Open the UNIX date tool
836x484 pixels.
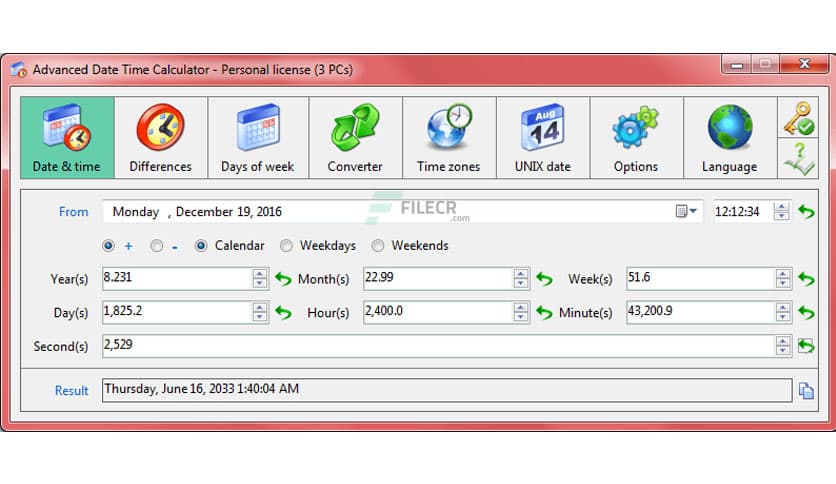coord(543,138)
